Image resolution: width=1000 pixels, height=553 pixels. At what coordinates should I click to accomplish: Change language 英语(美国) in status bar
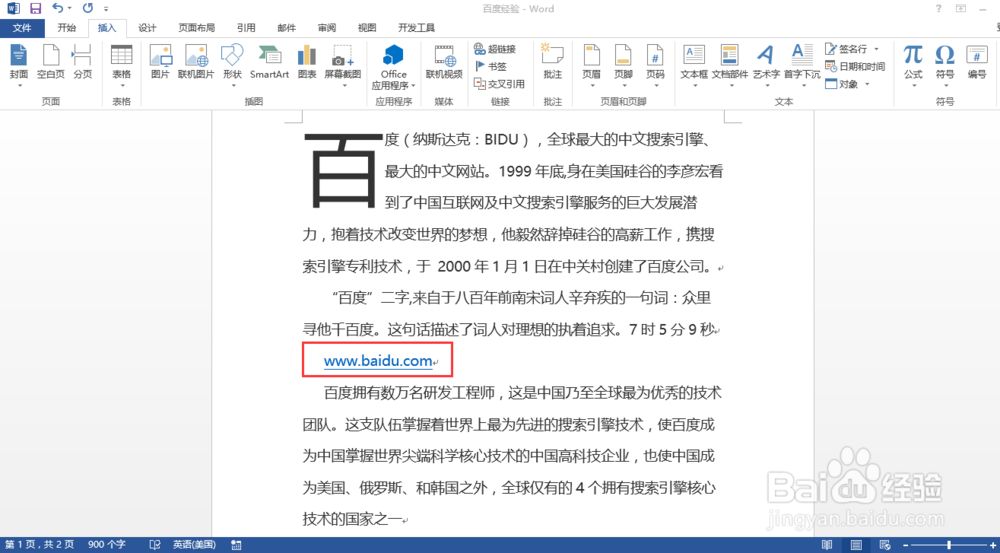pos(194,545)
